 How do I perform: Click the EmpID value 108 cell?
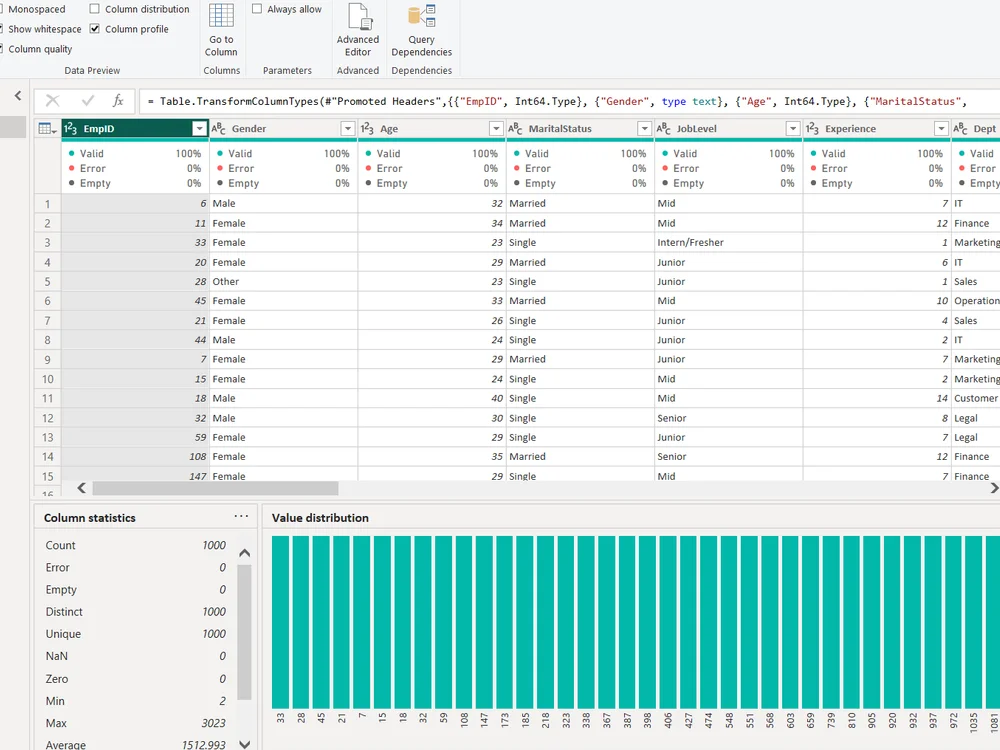[x=135, y=457]
